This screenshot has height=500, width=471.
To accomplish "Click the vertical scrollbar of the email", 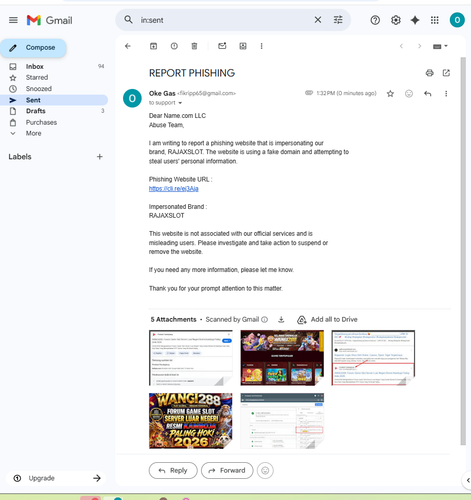I will (x=463, y=251).
